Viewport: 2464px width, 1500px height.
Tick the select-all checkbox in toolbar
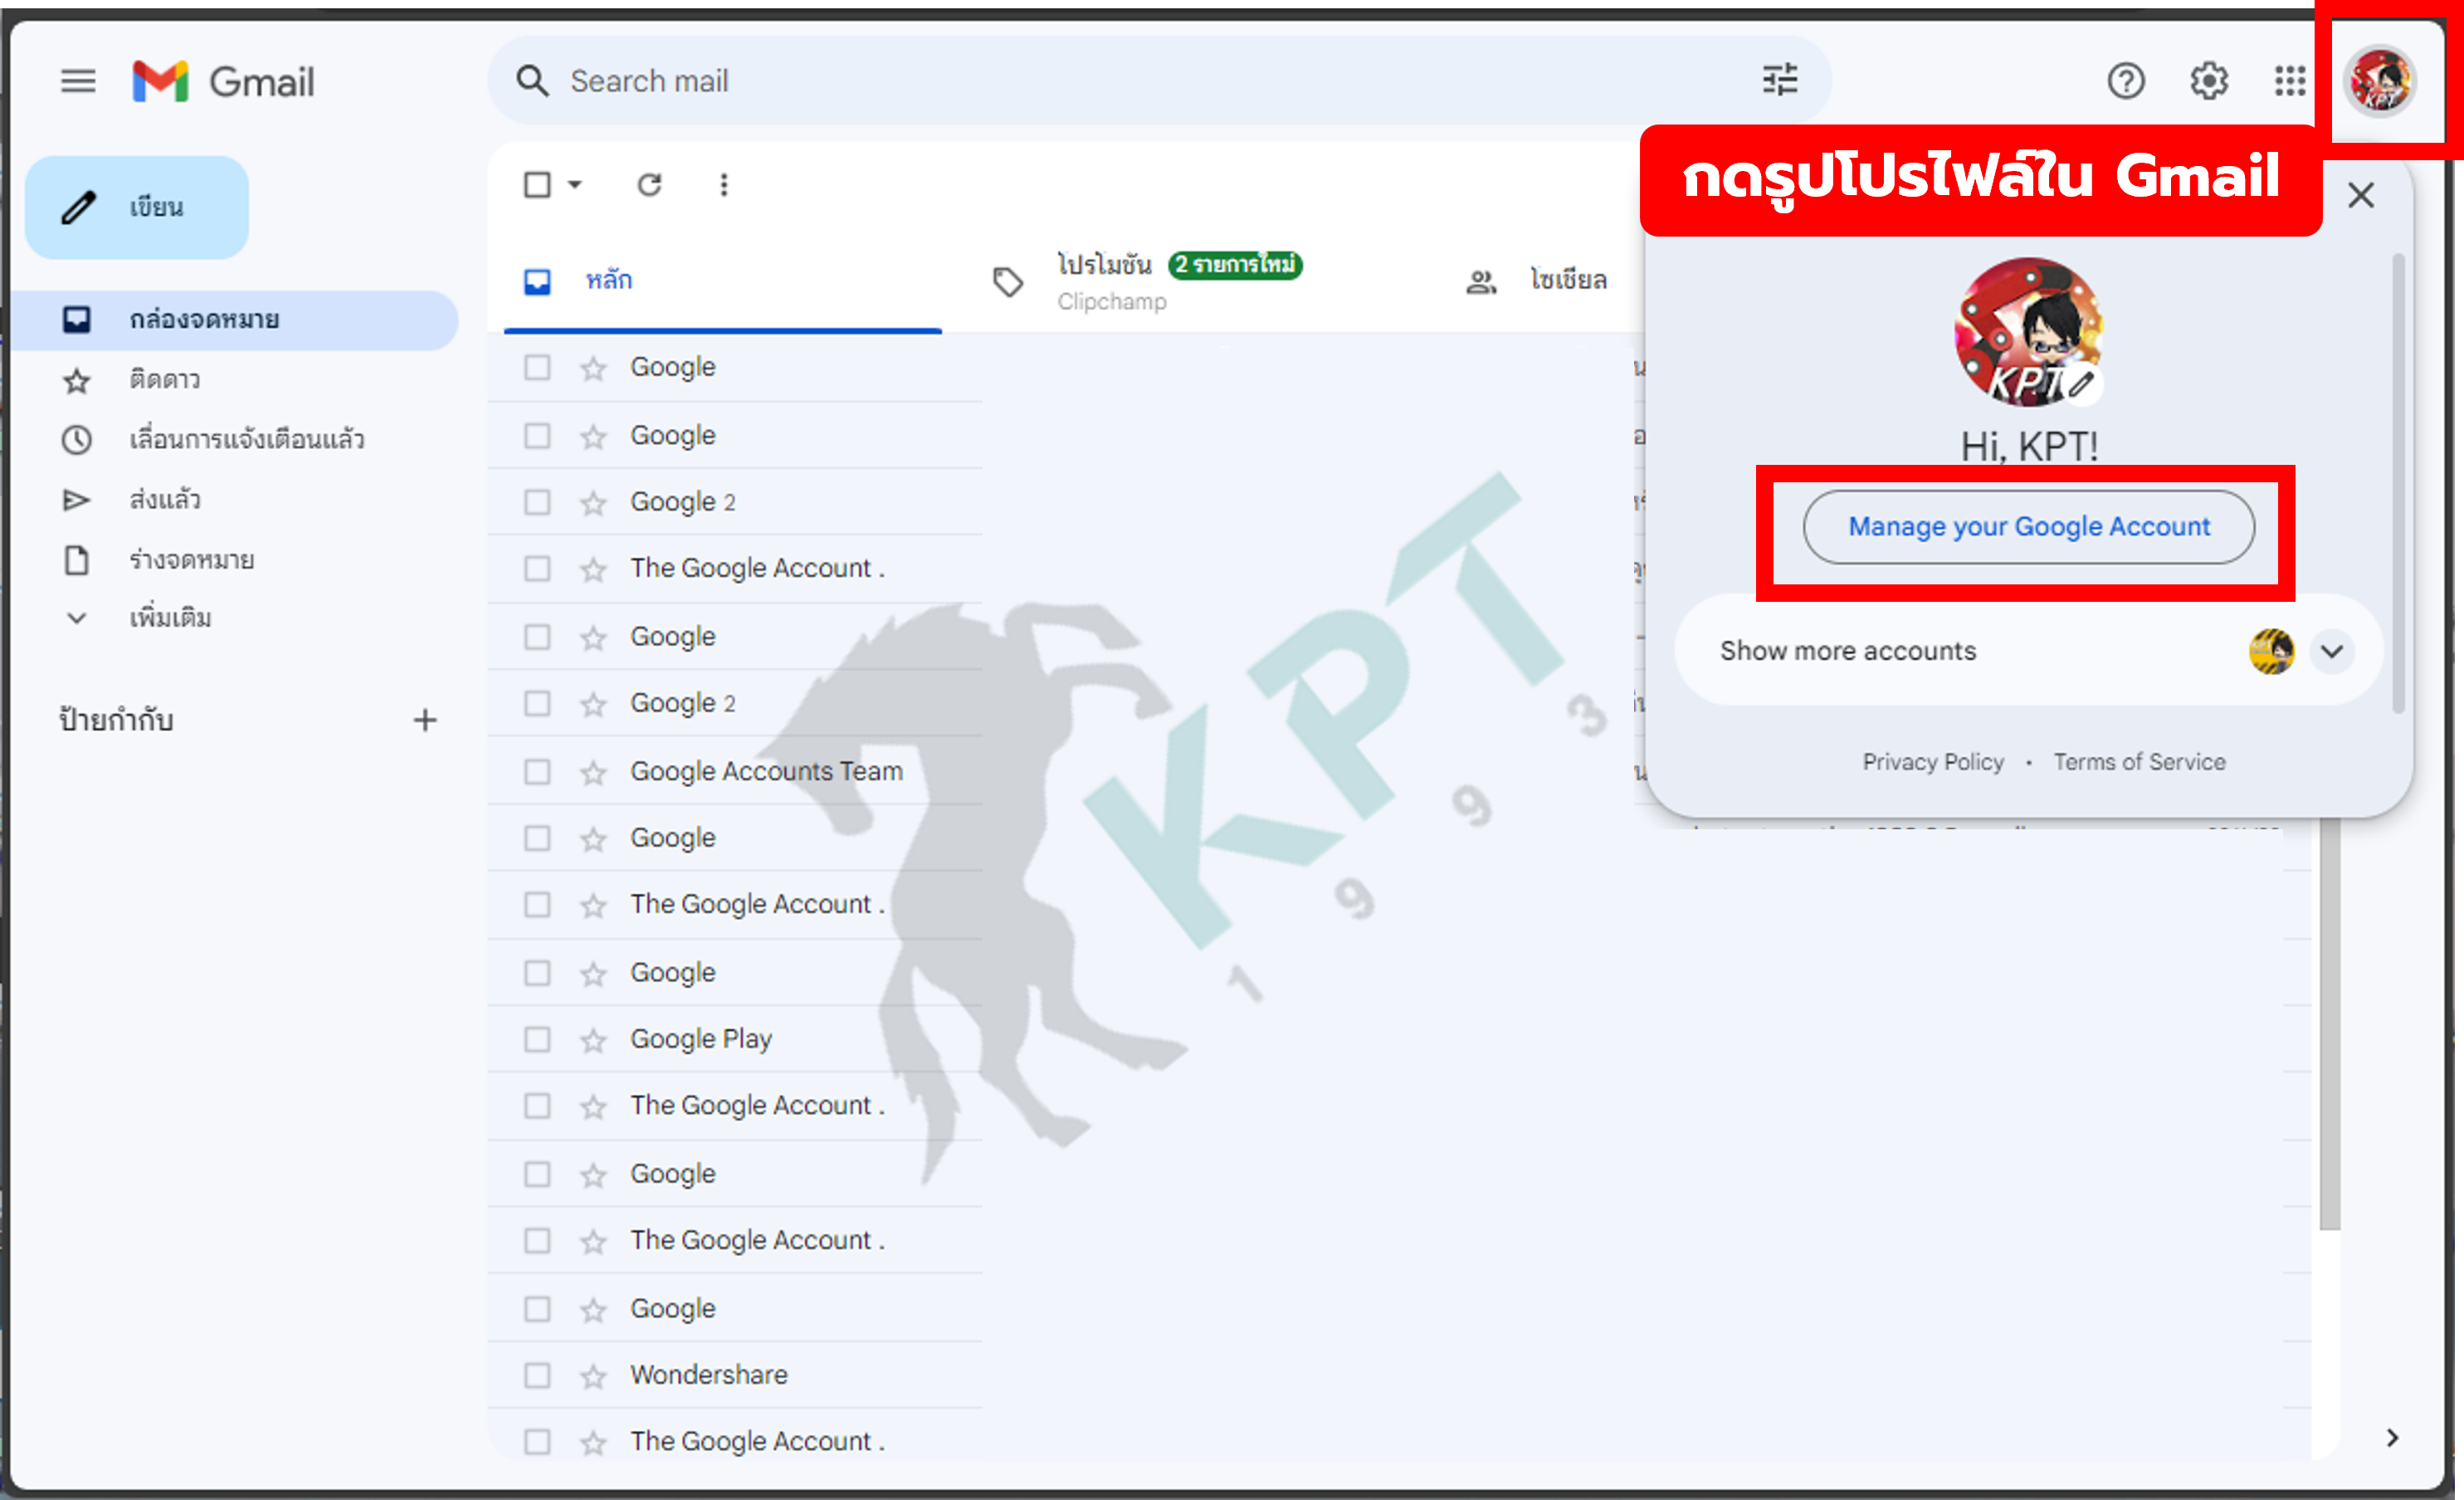537,184
